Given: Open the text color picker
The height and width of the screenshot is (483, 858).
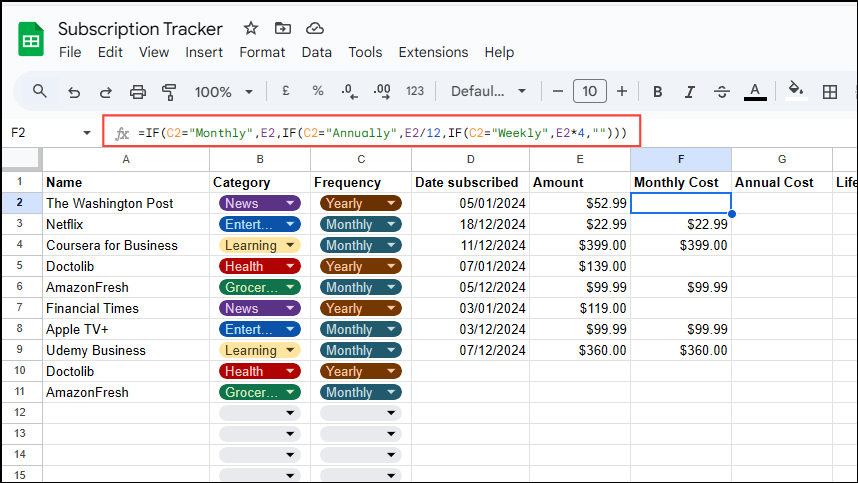Looking at the screenshot, I should pyautogui.click(x=755, y=91).
